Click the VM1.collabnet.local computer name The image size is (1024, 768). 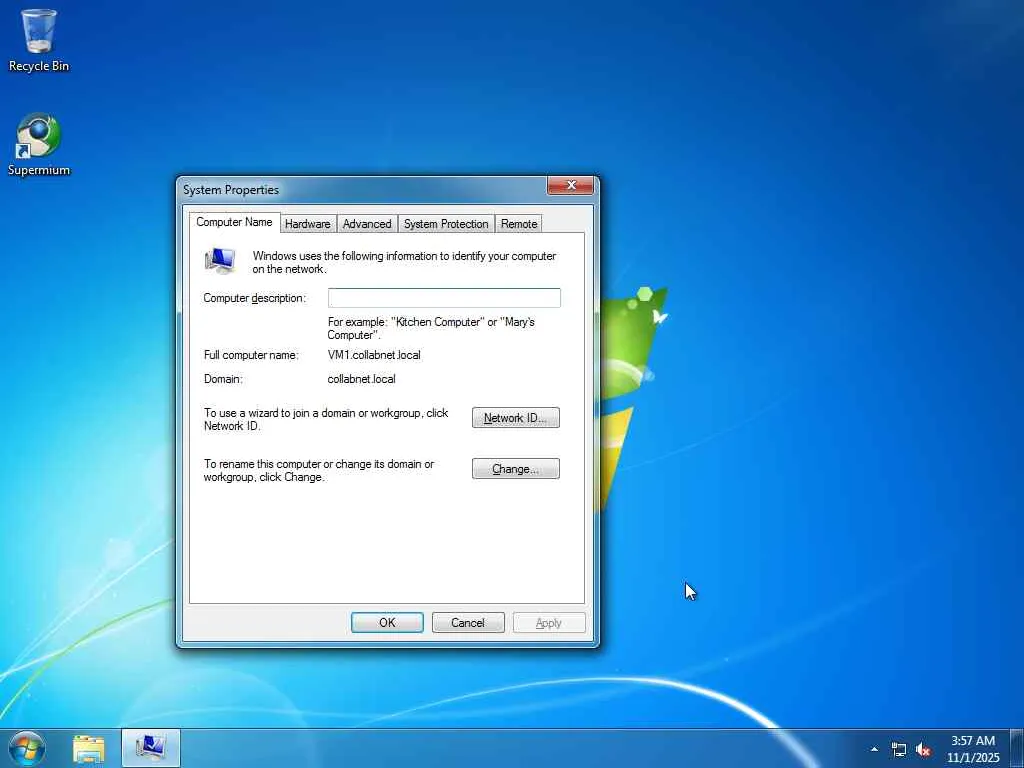tap(374, 355)
